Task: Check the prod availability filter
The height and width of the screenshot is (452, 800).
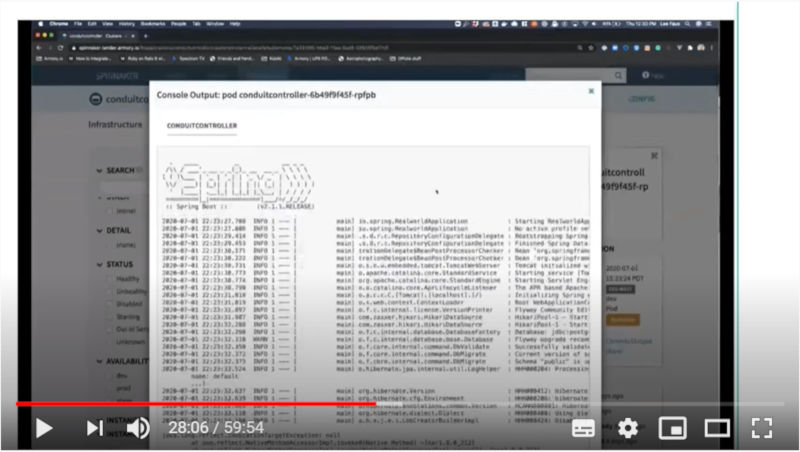Action: click(110, 388)
